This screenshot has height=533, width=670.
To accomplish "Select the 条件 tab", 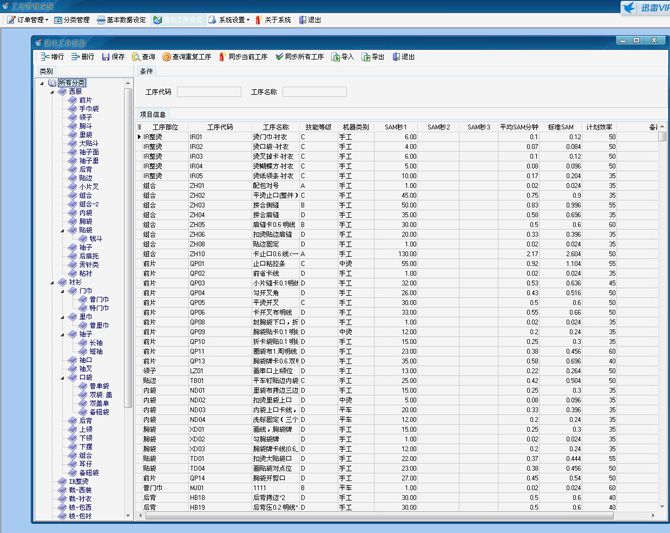I will click(146, 71).
